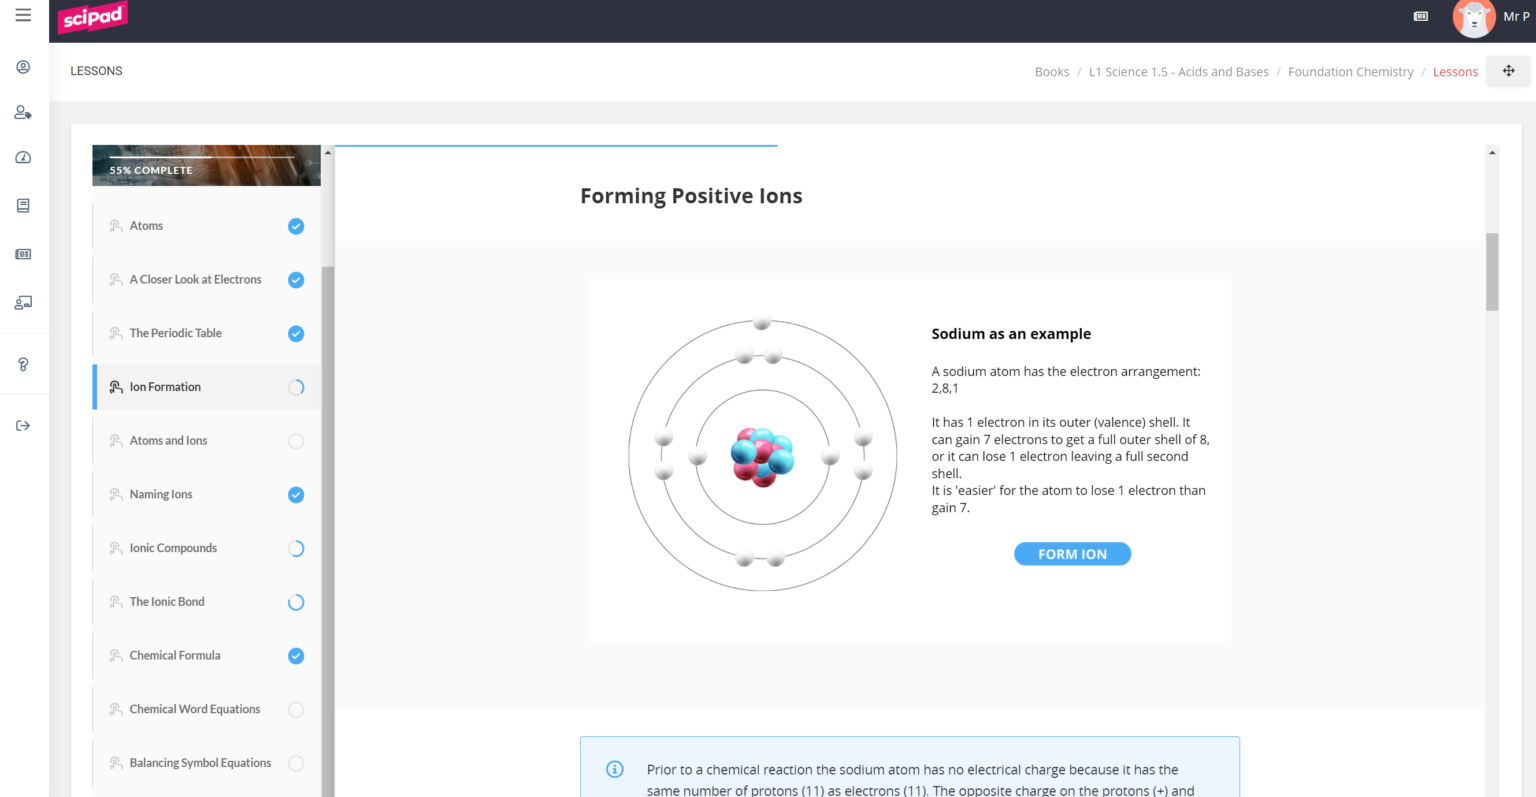Viewport: 1536px width, 797px height.
Task: Toggle the Naming Ions completion checkmark
Action: 296,494
